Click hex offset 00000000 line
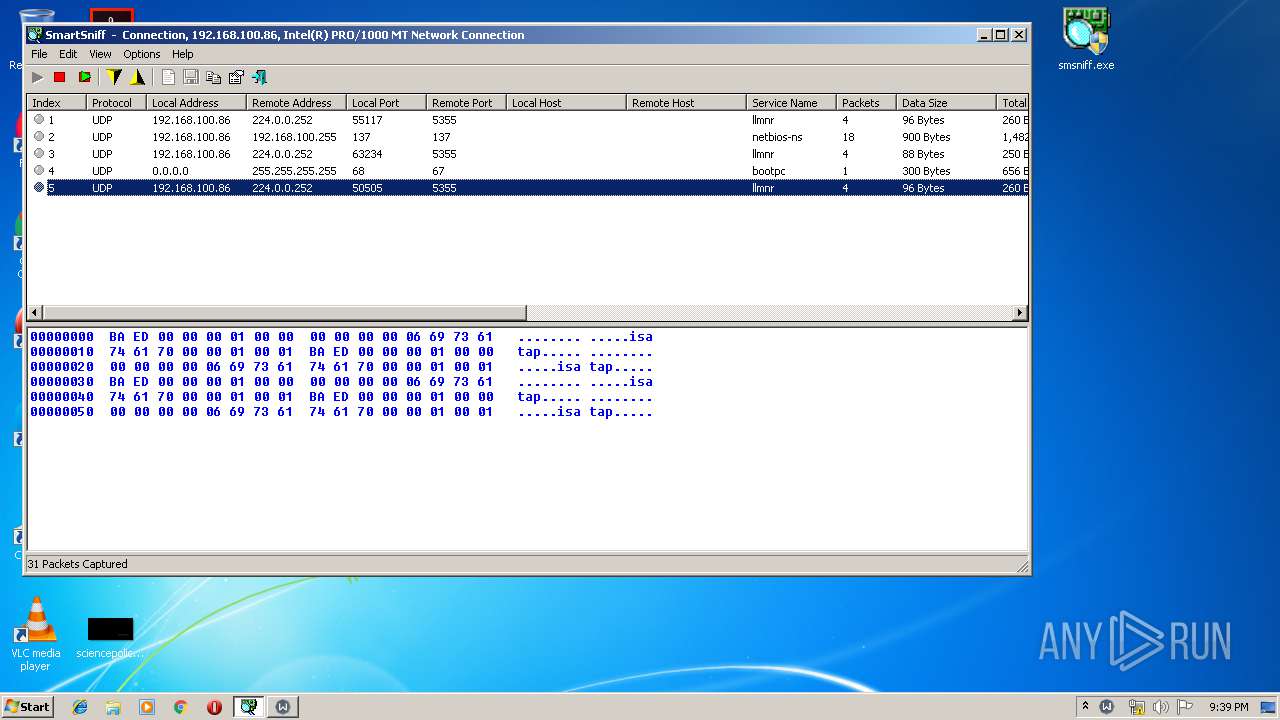 point(341,337)
